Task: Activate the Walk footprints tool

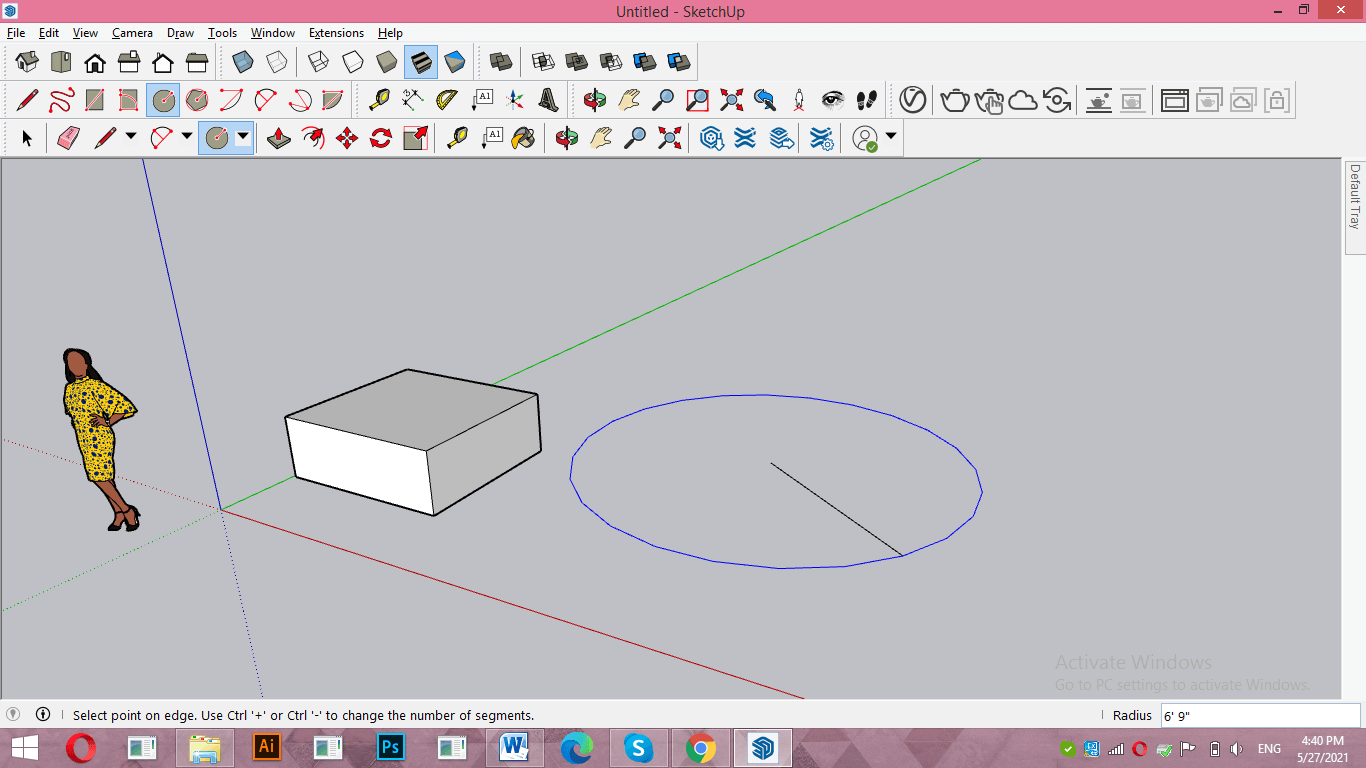Action: [x=867, y=100]
